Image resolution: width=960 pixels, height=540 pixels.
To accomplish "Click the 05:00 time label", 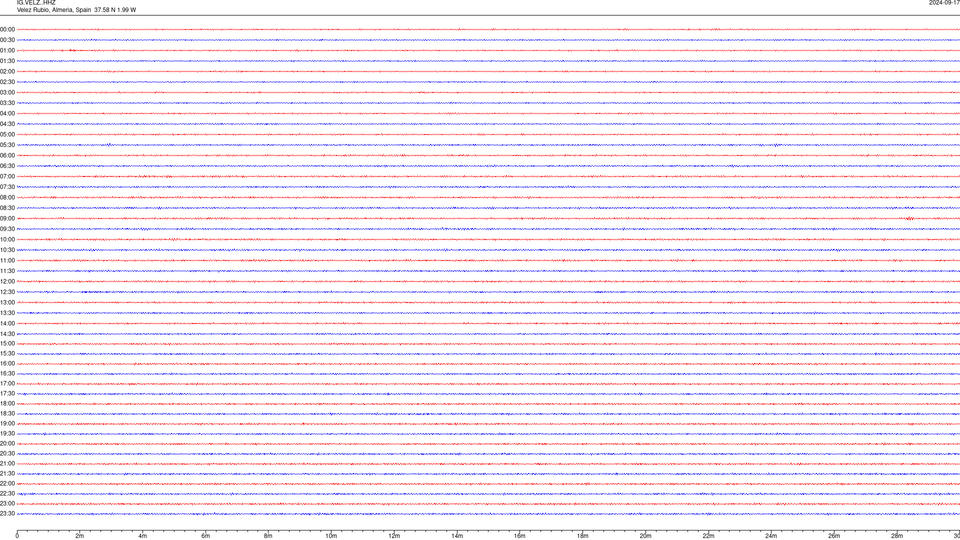I will point(7,135).
